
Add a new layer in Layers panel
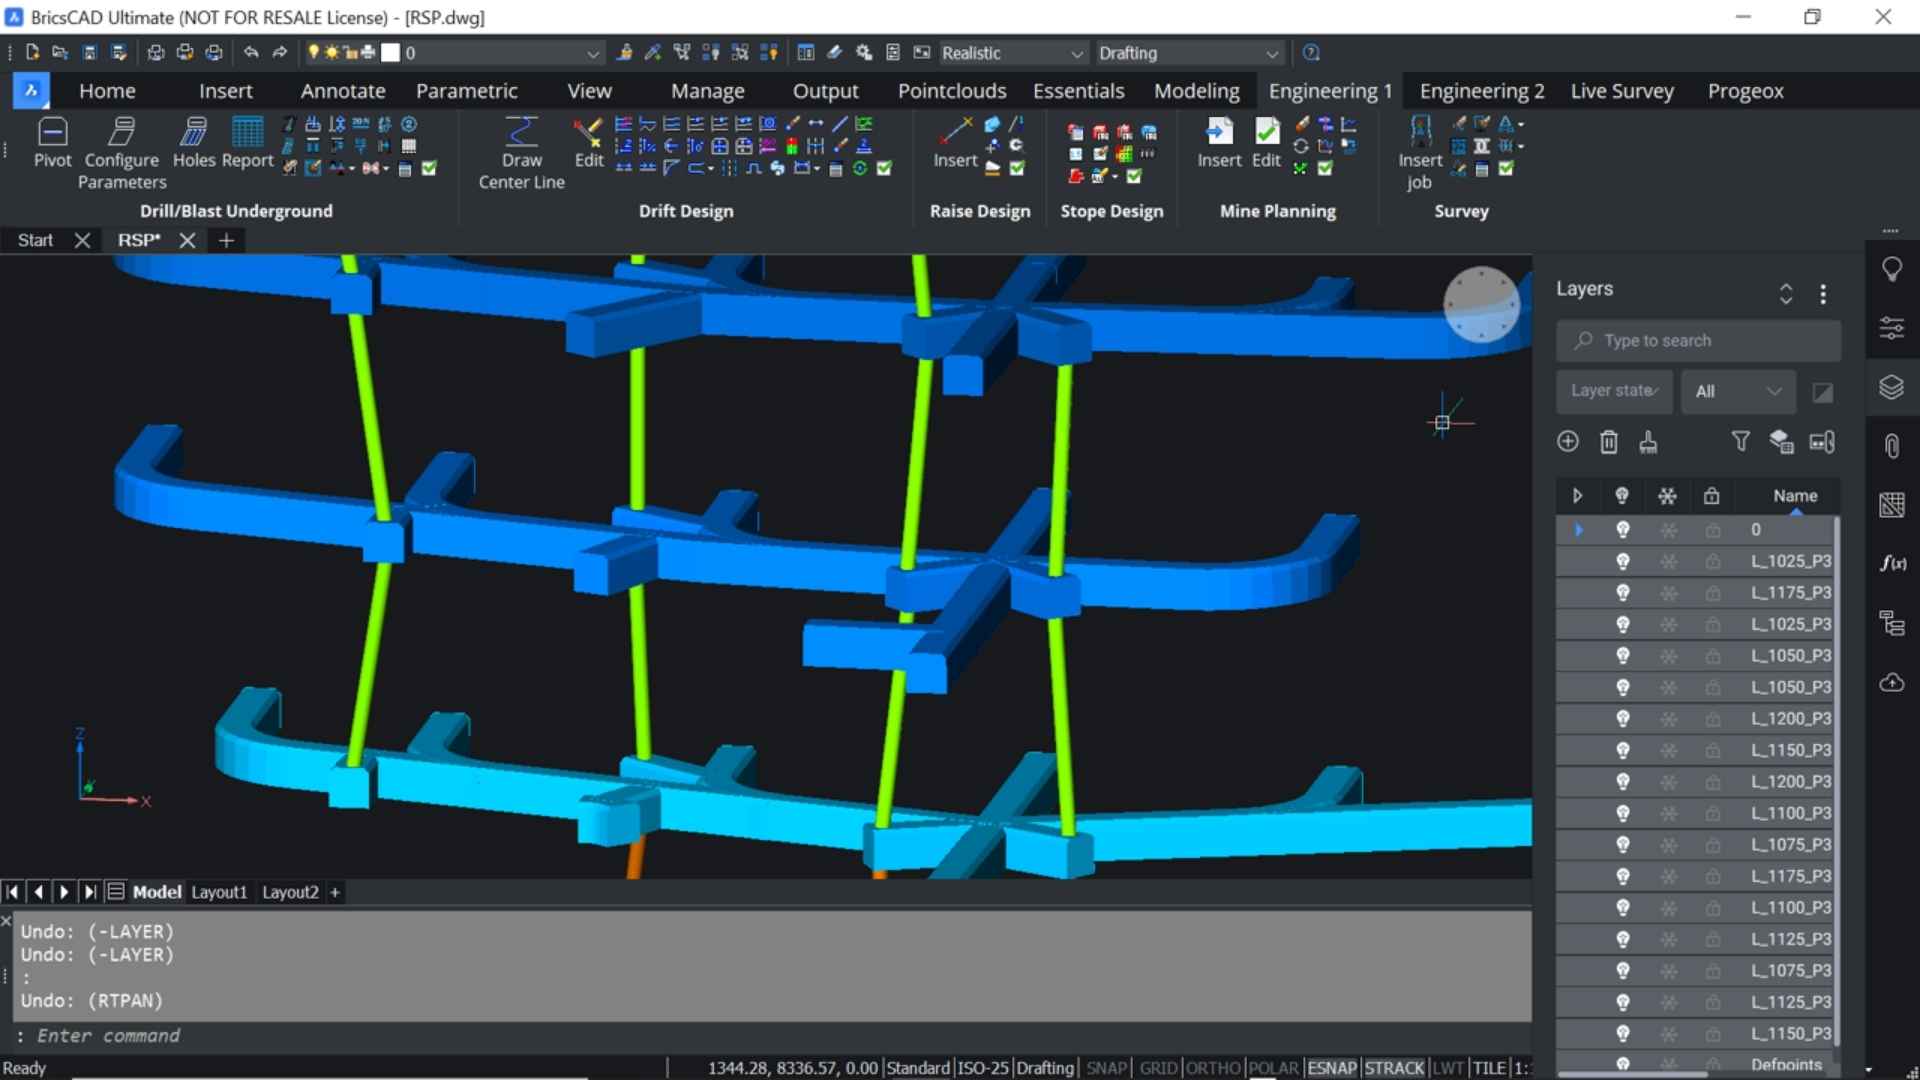(x=1568, y=442)
